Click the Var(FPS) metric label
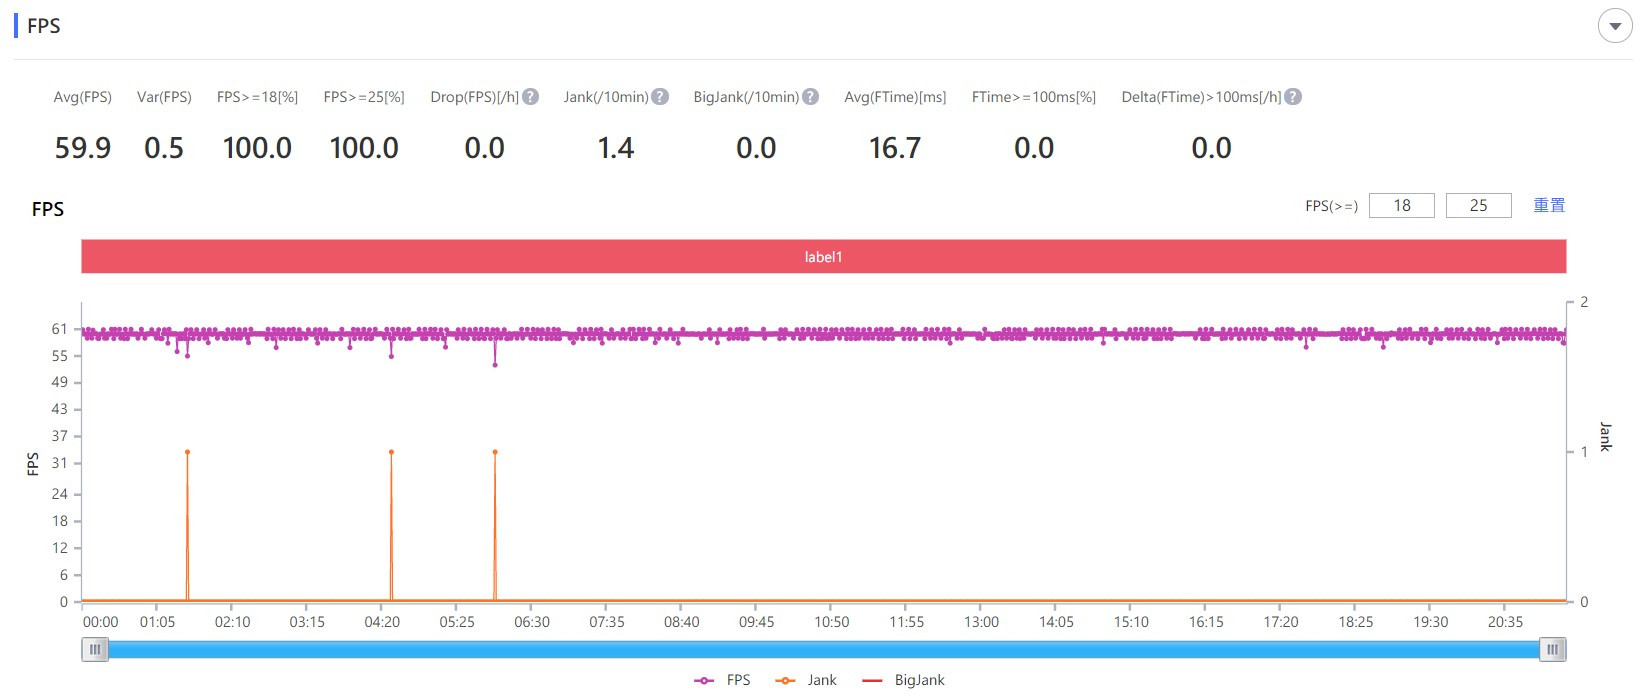This screenshot has height=697, width=1647. point(164,97)
